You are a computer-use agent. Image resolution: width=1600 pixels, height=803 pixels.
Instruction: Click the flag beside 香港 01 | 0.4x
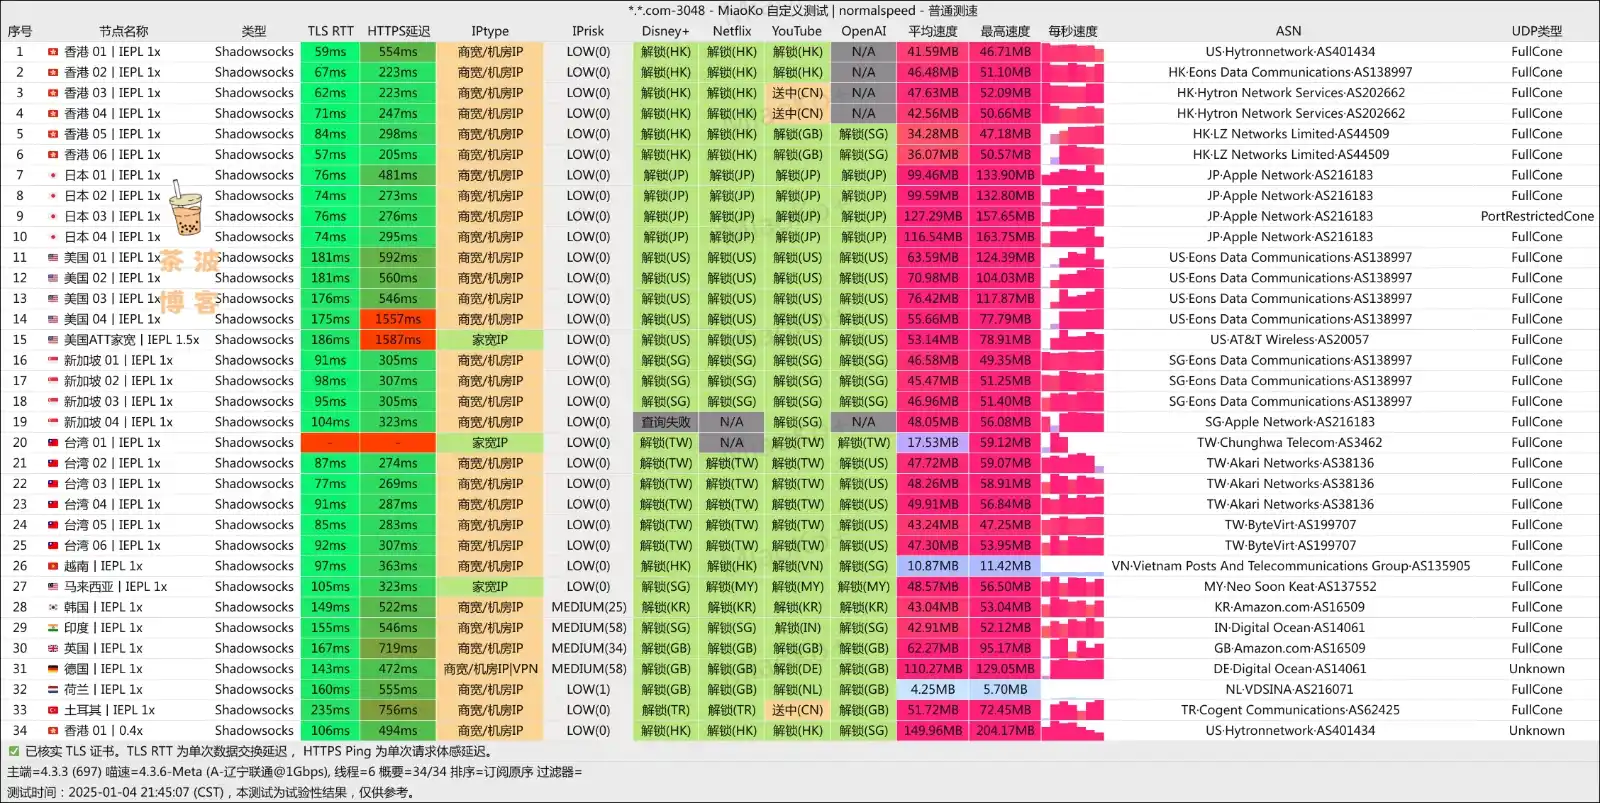coord(53,731)
